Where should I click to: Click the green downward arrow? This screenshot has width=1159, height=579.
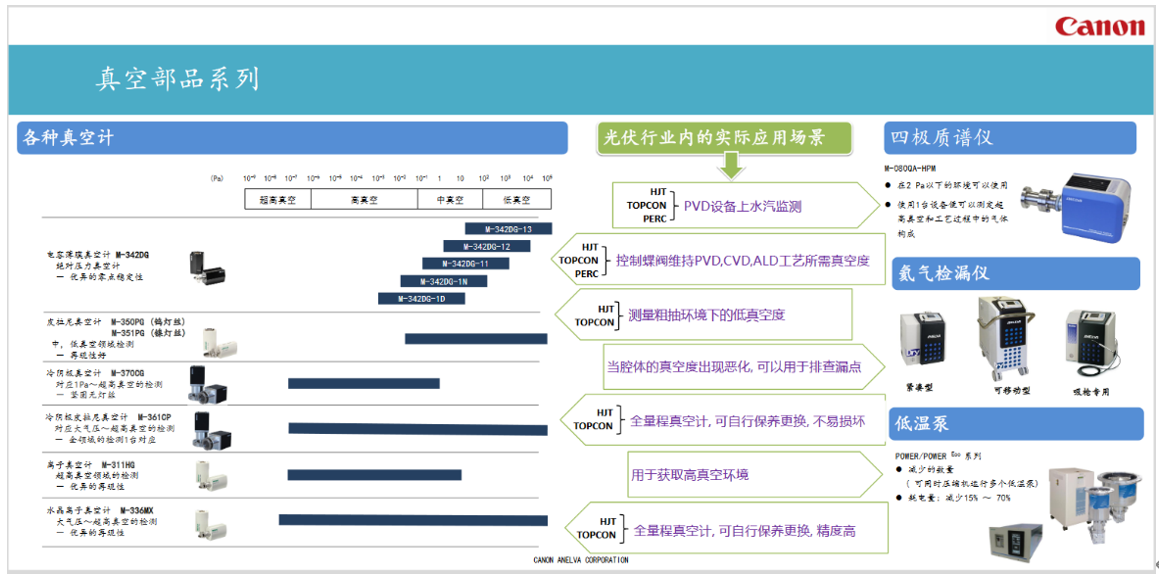point(732,167)
